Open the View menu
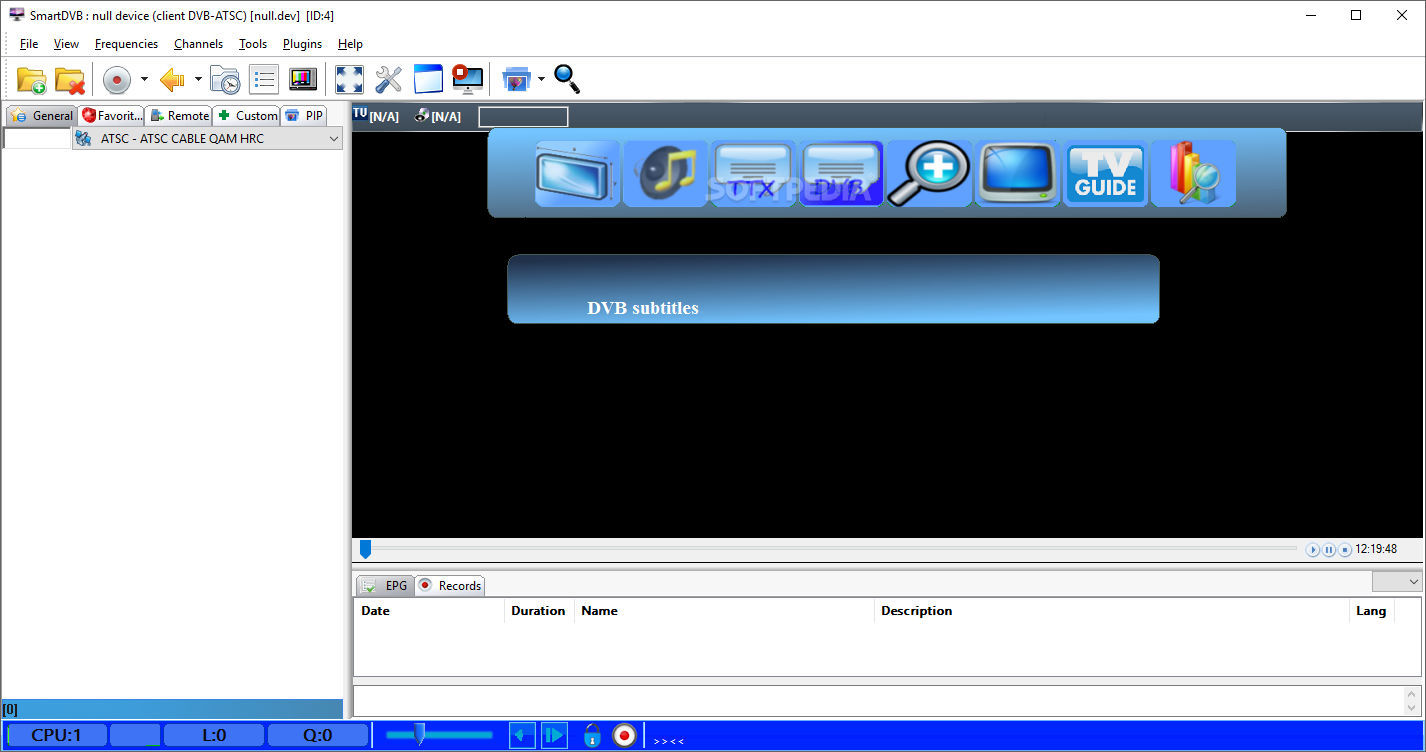Image resolution: width=1426 pixels, height=752 pixels. pos(66,44)
